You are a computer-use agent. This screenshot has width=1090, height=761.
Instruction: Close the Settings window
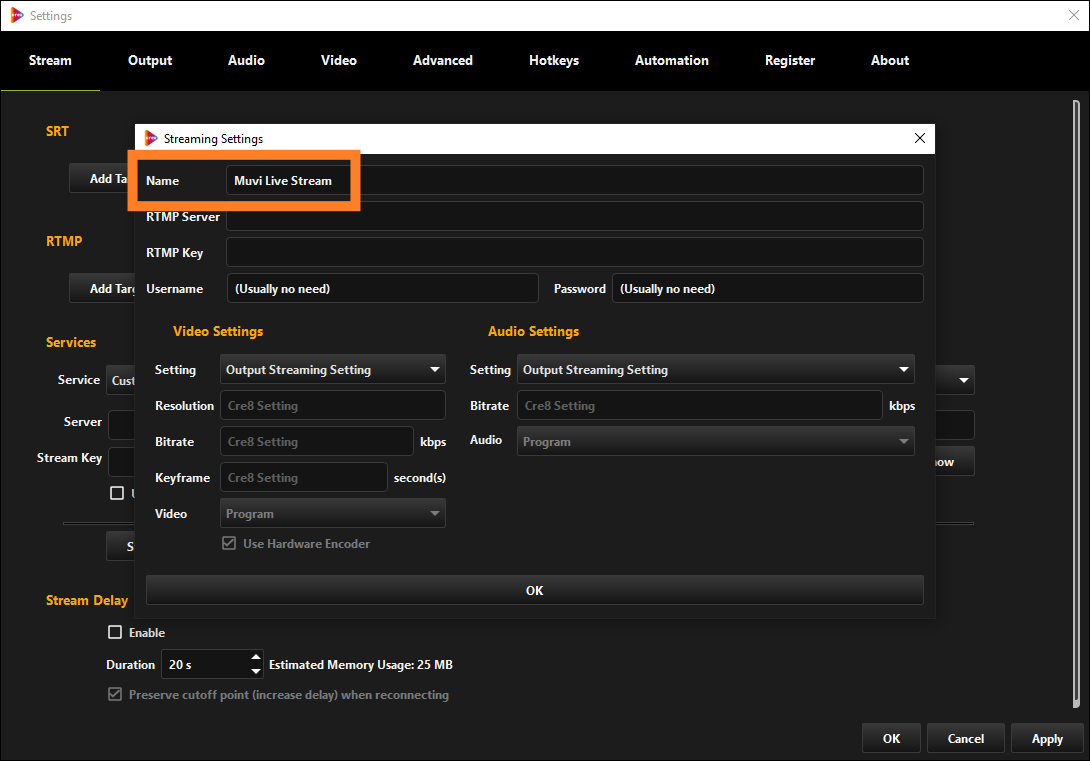(1073, 15)
